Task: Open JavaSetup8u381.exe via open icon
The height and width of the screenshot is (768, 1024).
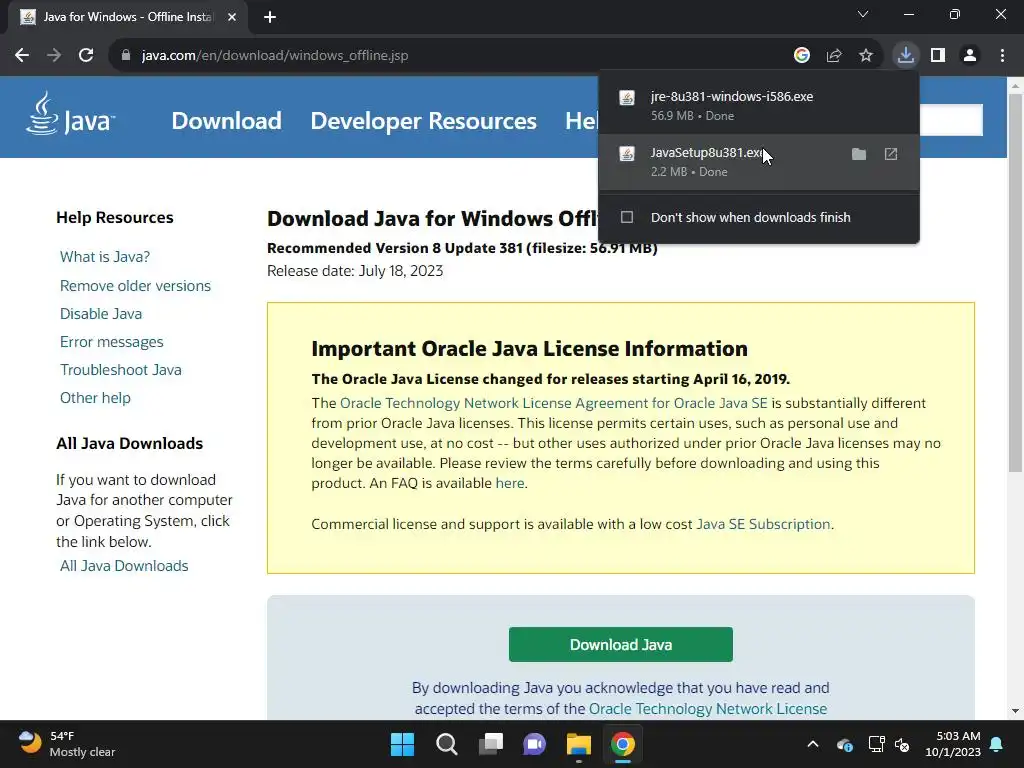Action: point(891,154)
